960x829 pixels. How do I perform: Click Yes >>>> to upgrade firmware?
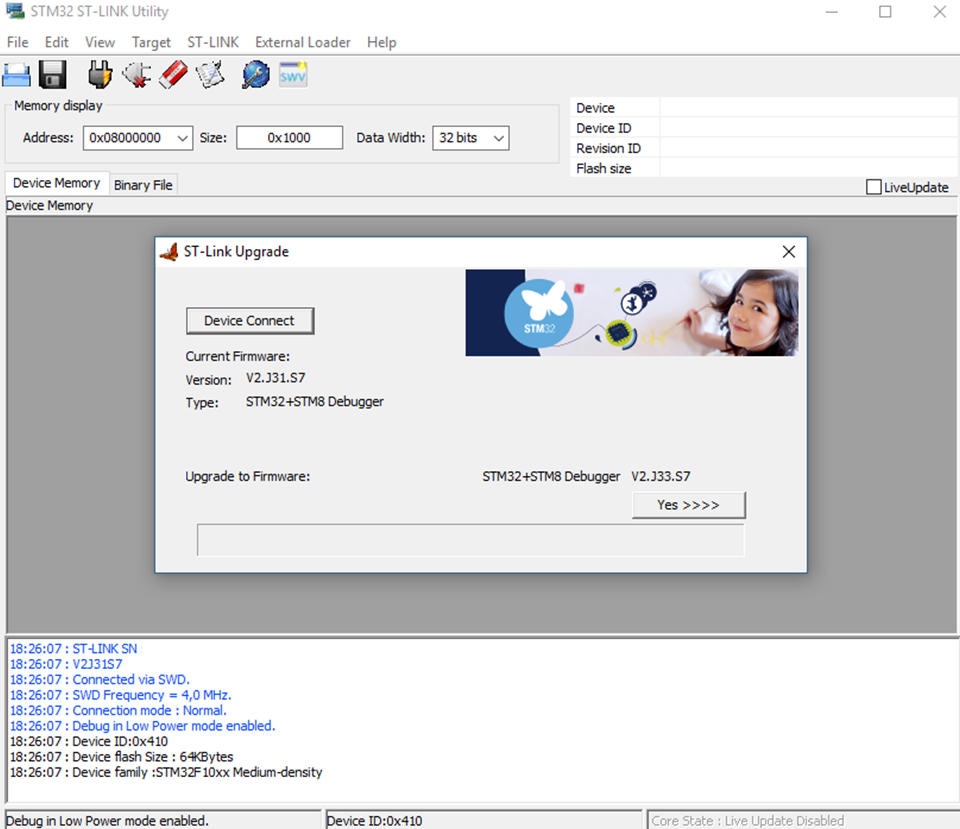689,505
